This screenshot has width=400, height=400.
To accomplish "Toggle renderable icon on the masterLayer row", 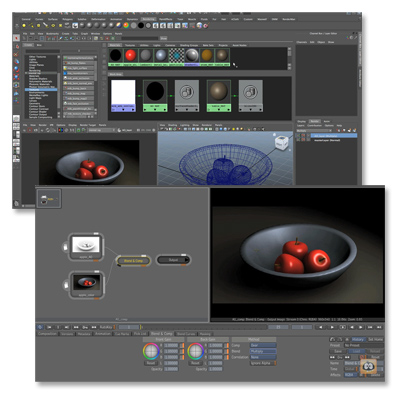I will (x=299, y=140).
